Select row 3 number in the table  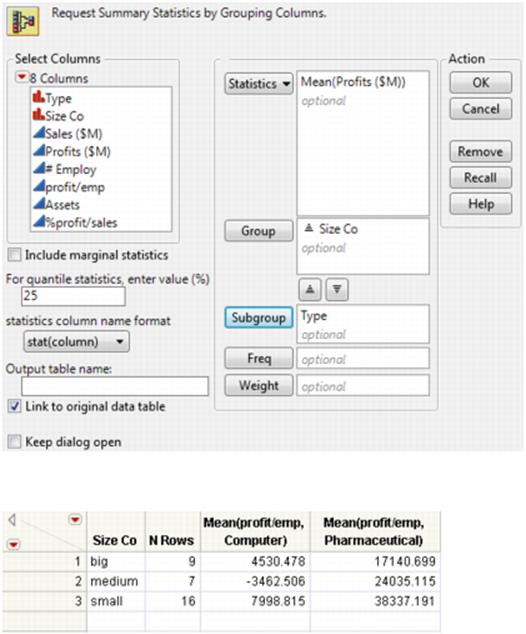(44, 601)
